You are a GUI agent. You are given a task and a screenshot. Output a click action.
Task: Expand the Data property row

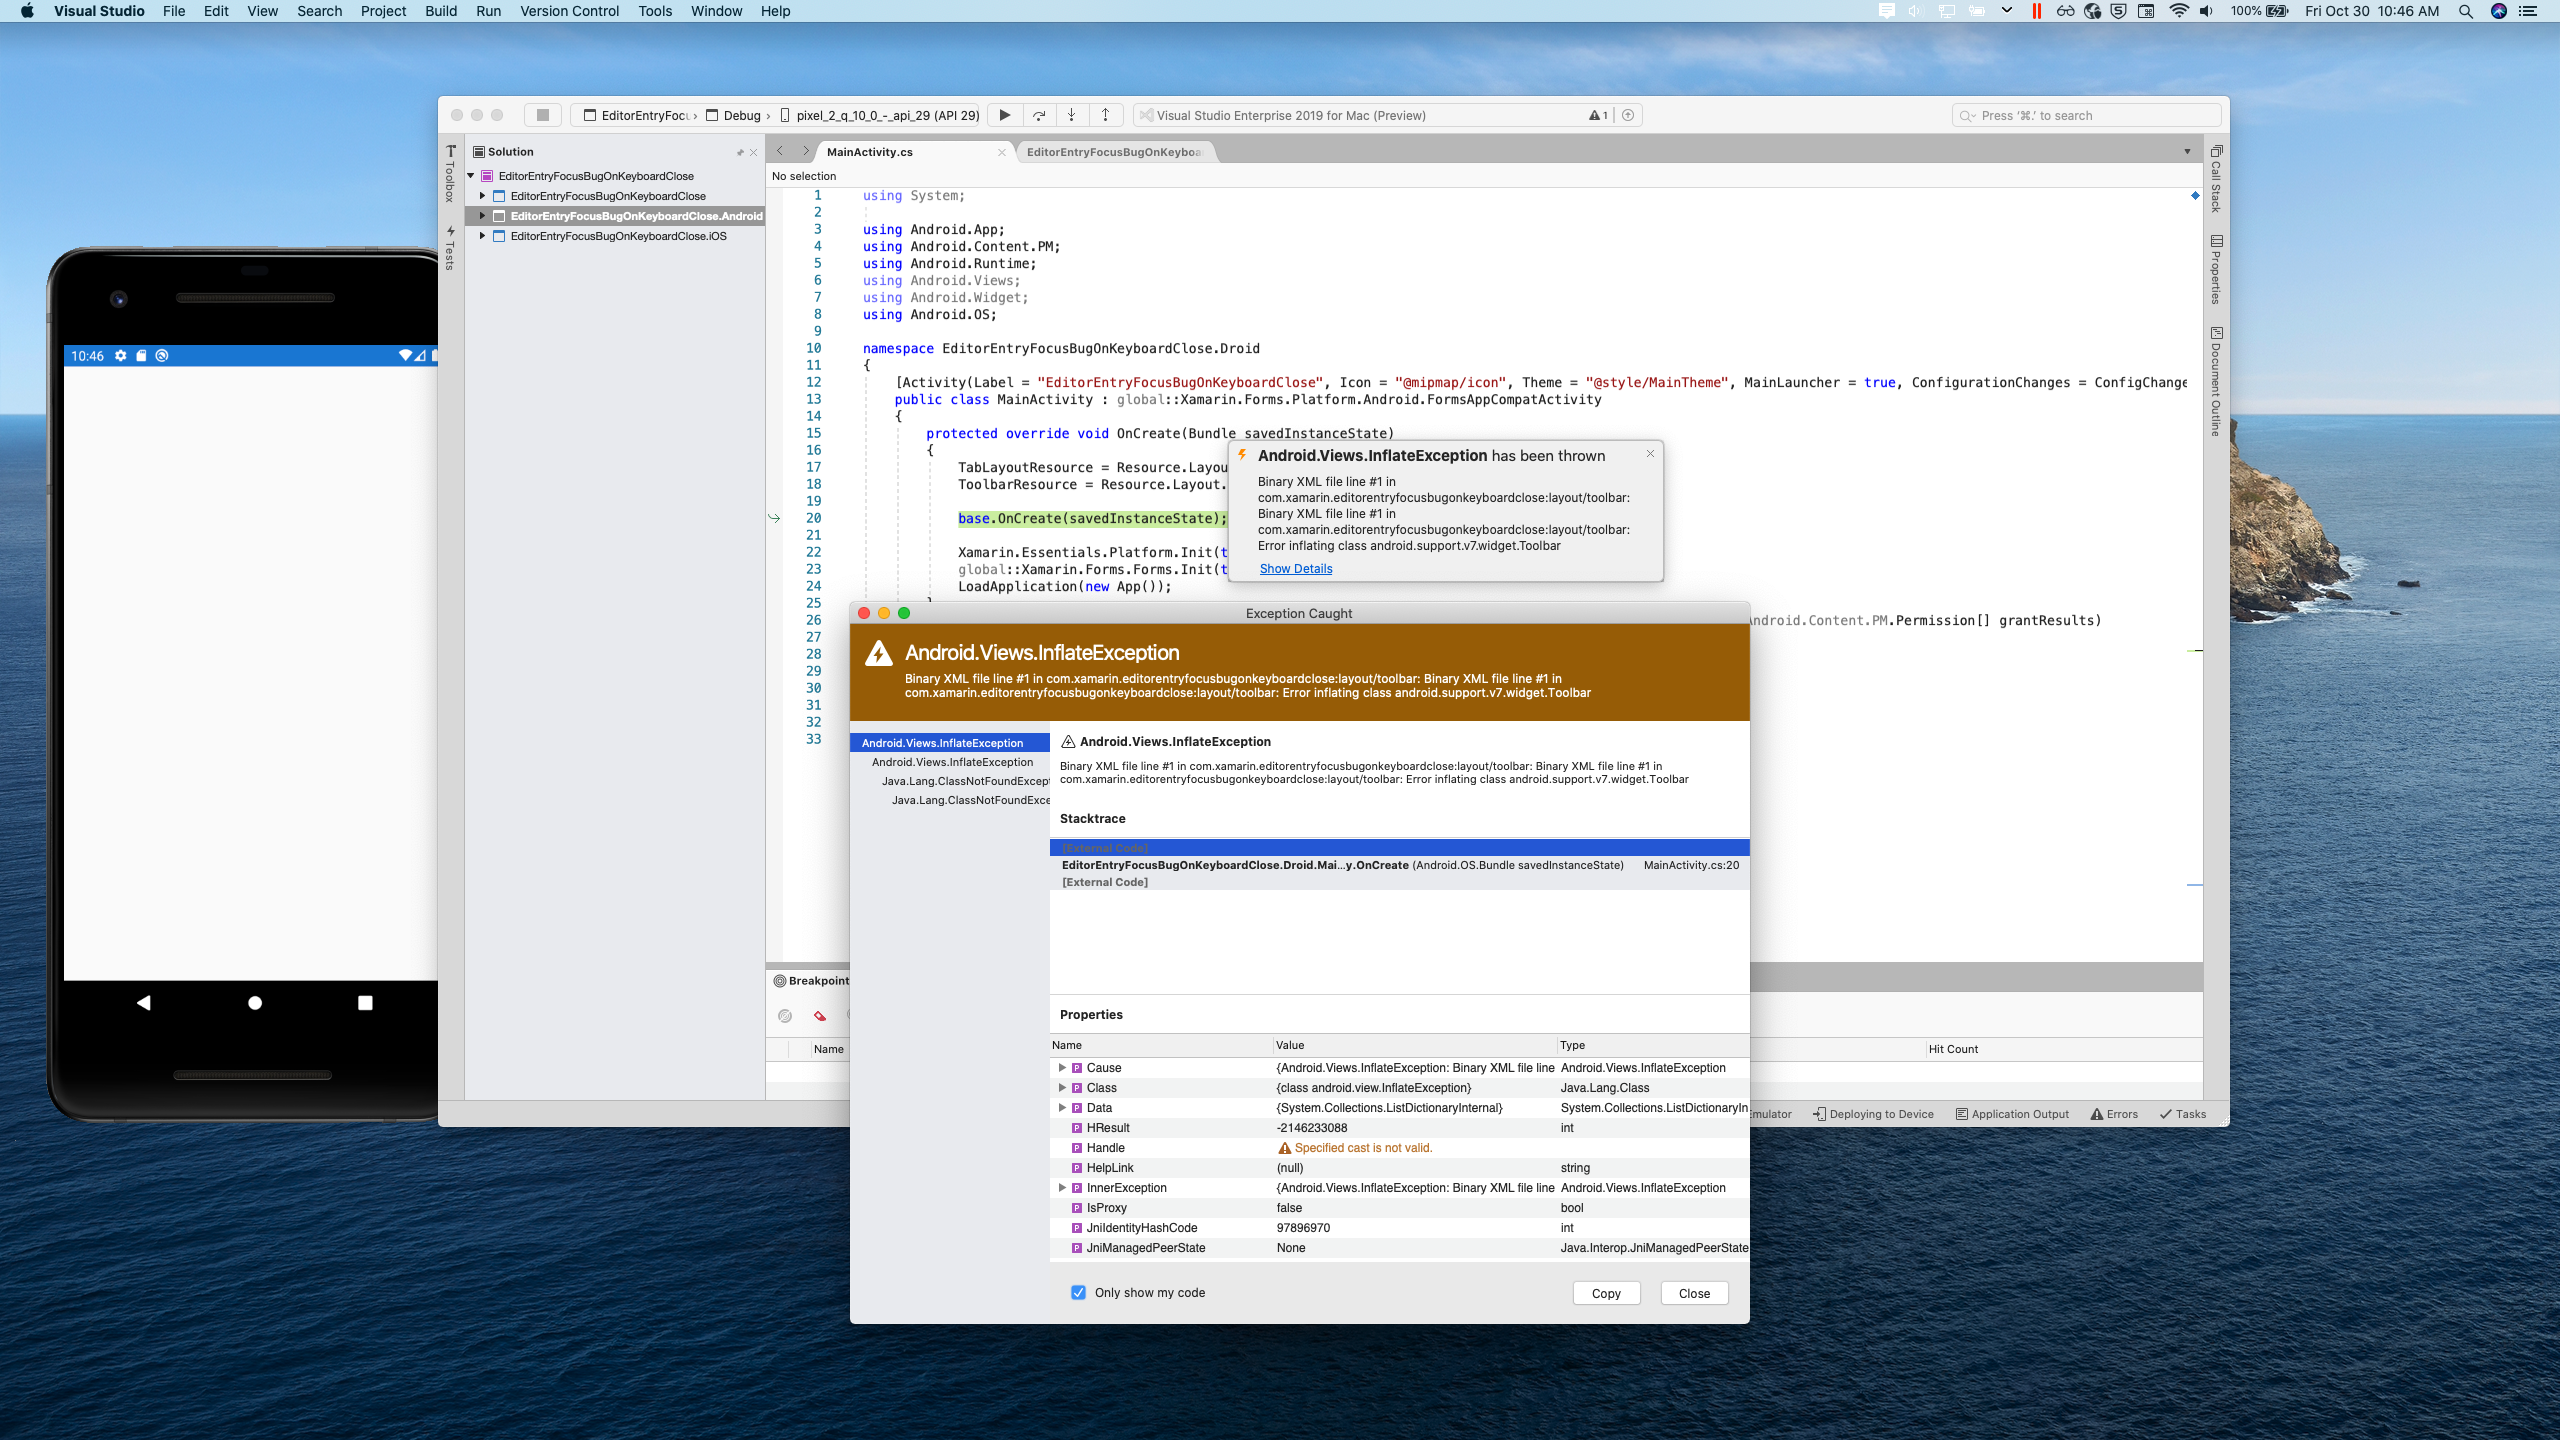[1062, 1108]
